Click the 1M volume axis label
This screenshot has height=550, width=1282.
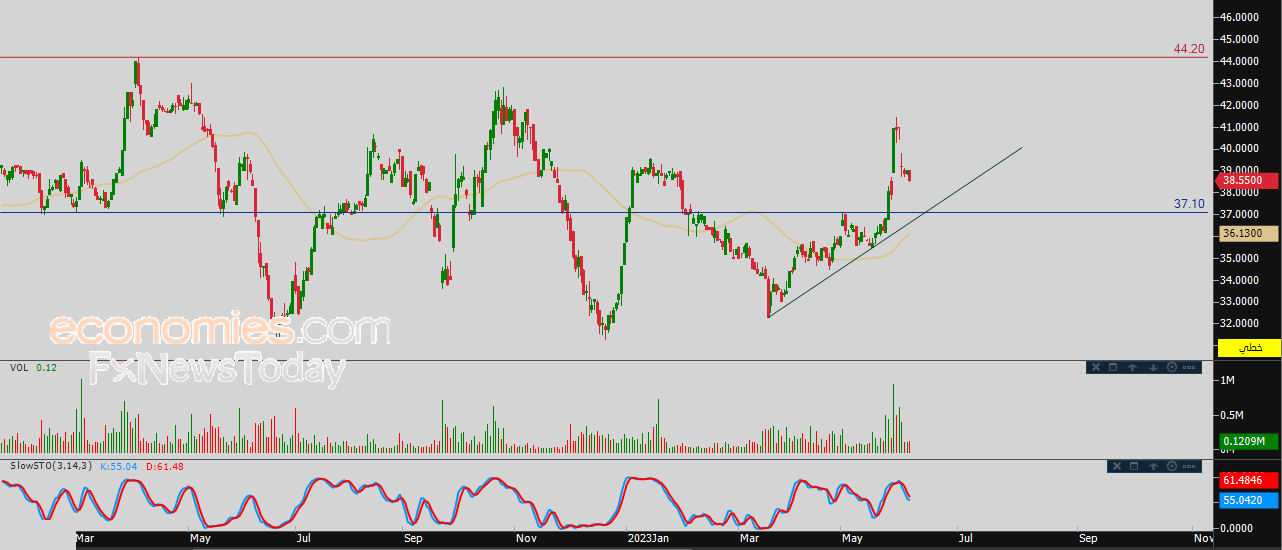(x=1229, y=381)
